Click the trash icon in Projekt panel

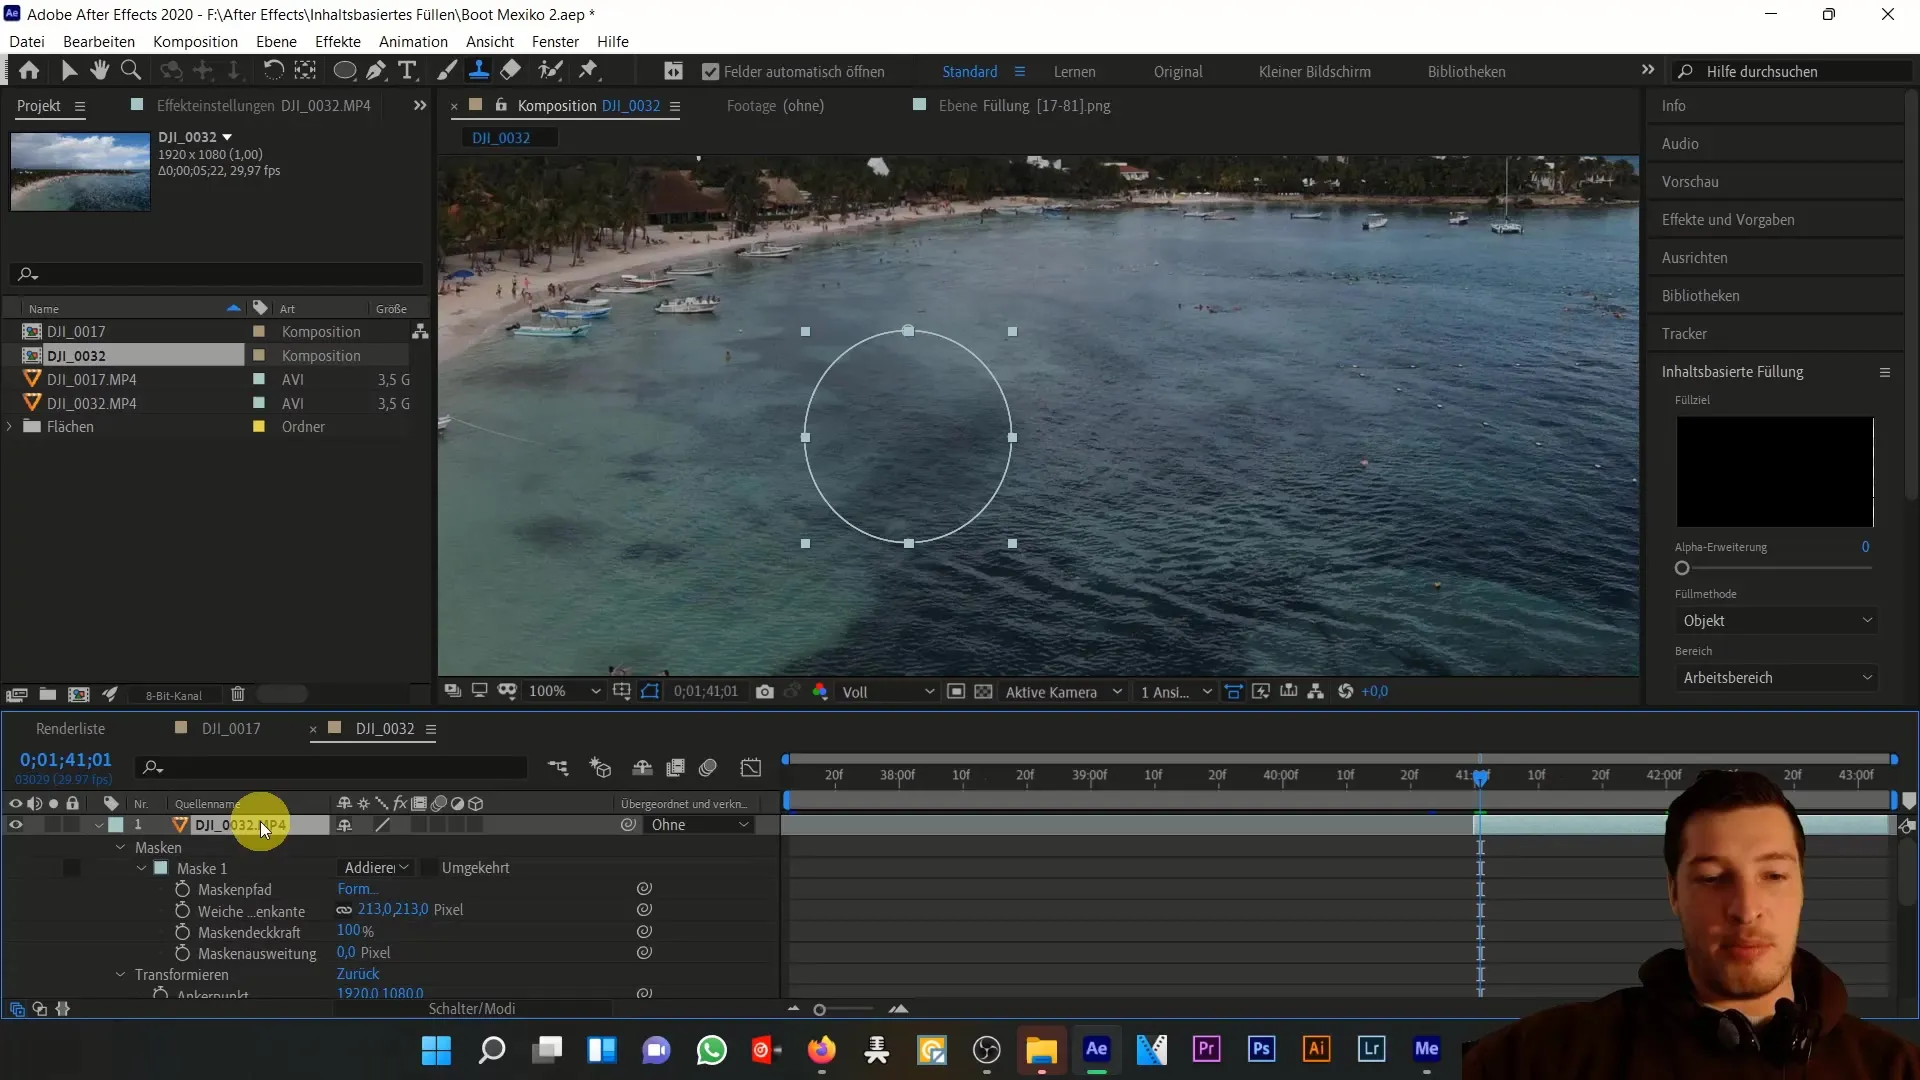pos(238,695)
